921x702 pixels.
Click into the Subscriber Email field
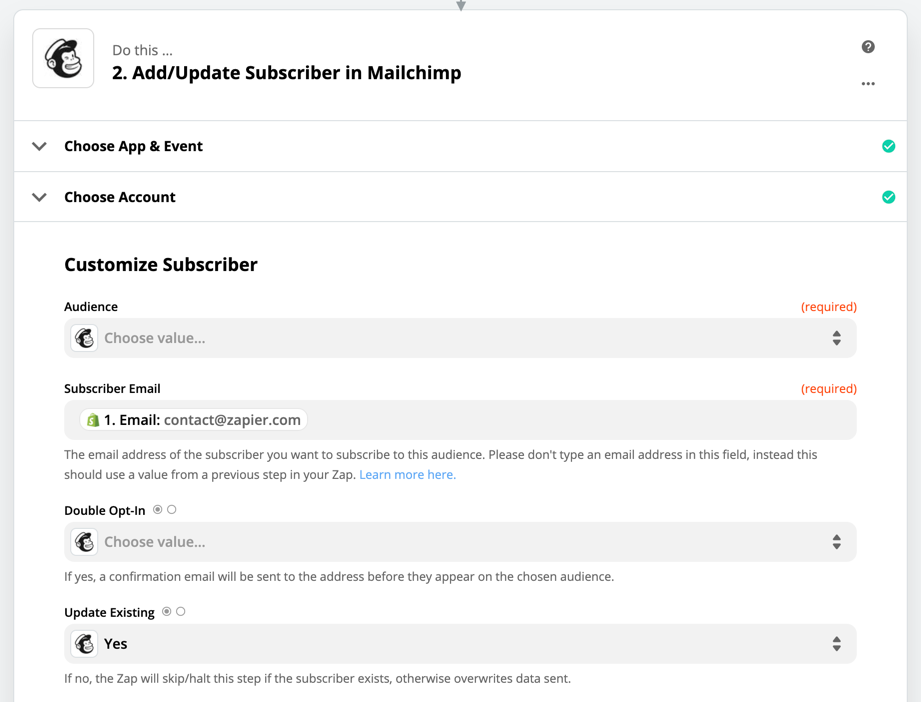[x=580, y=420]
